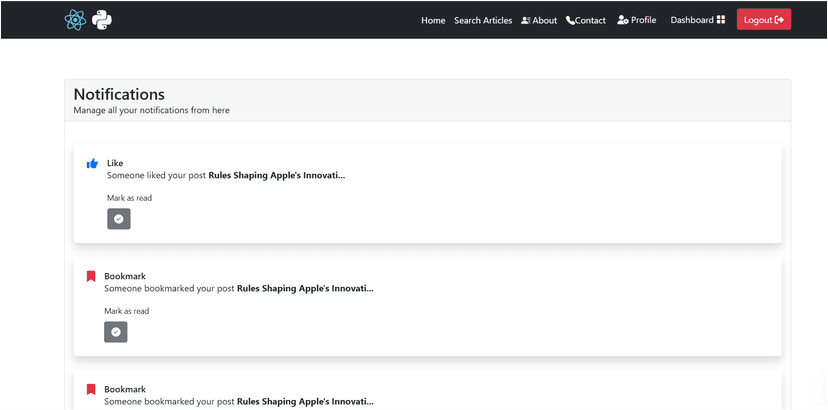
Task: Navigate to Contact page
Action: pyautogui.click(x=590, y=20)
